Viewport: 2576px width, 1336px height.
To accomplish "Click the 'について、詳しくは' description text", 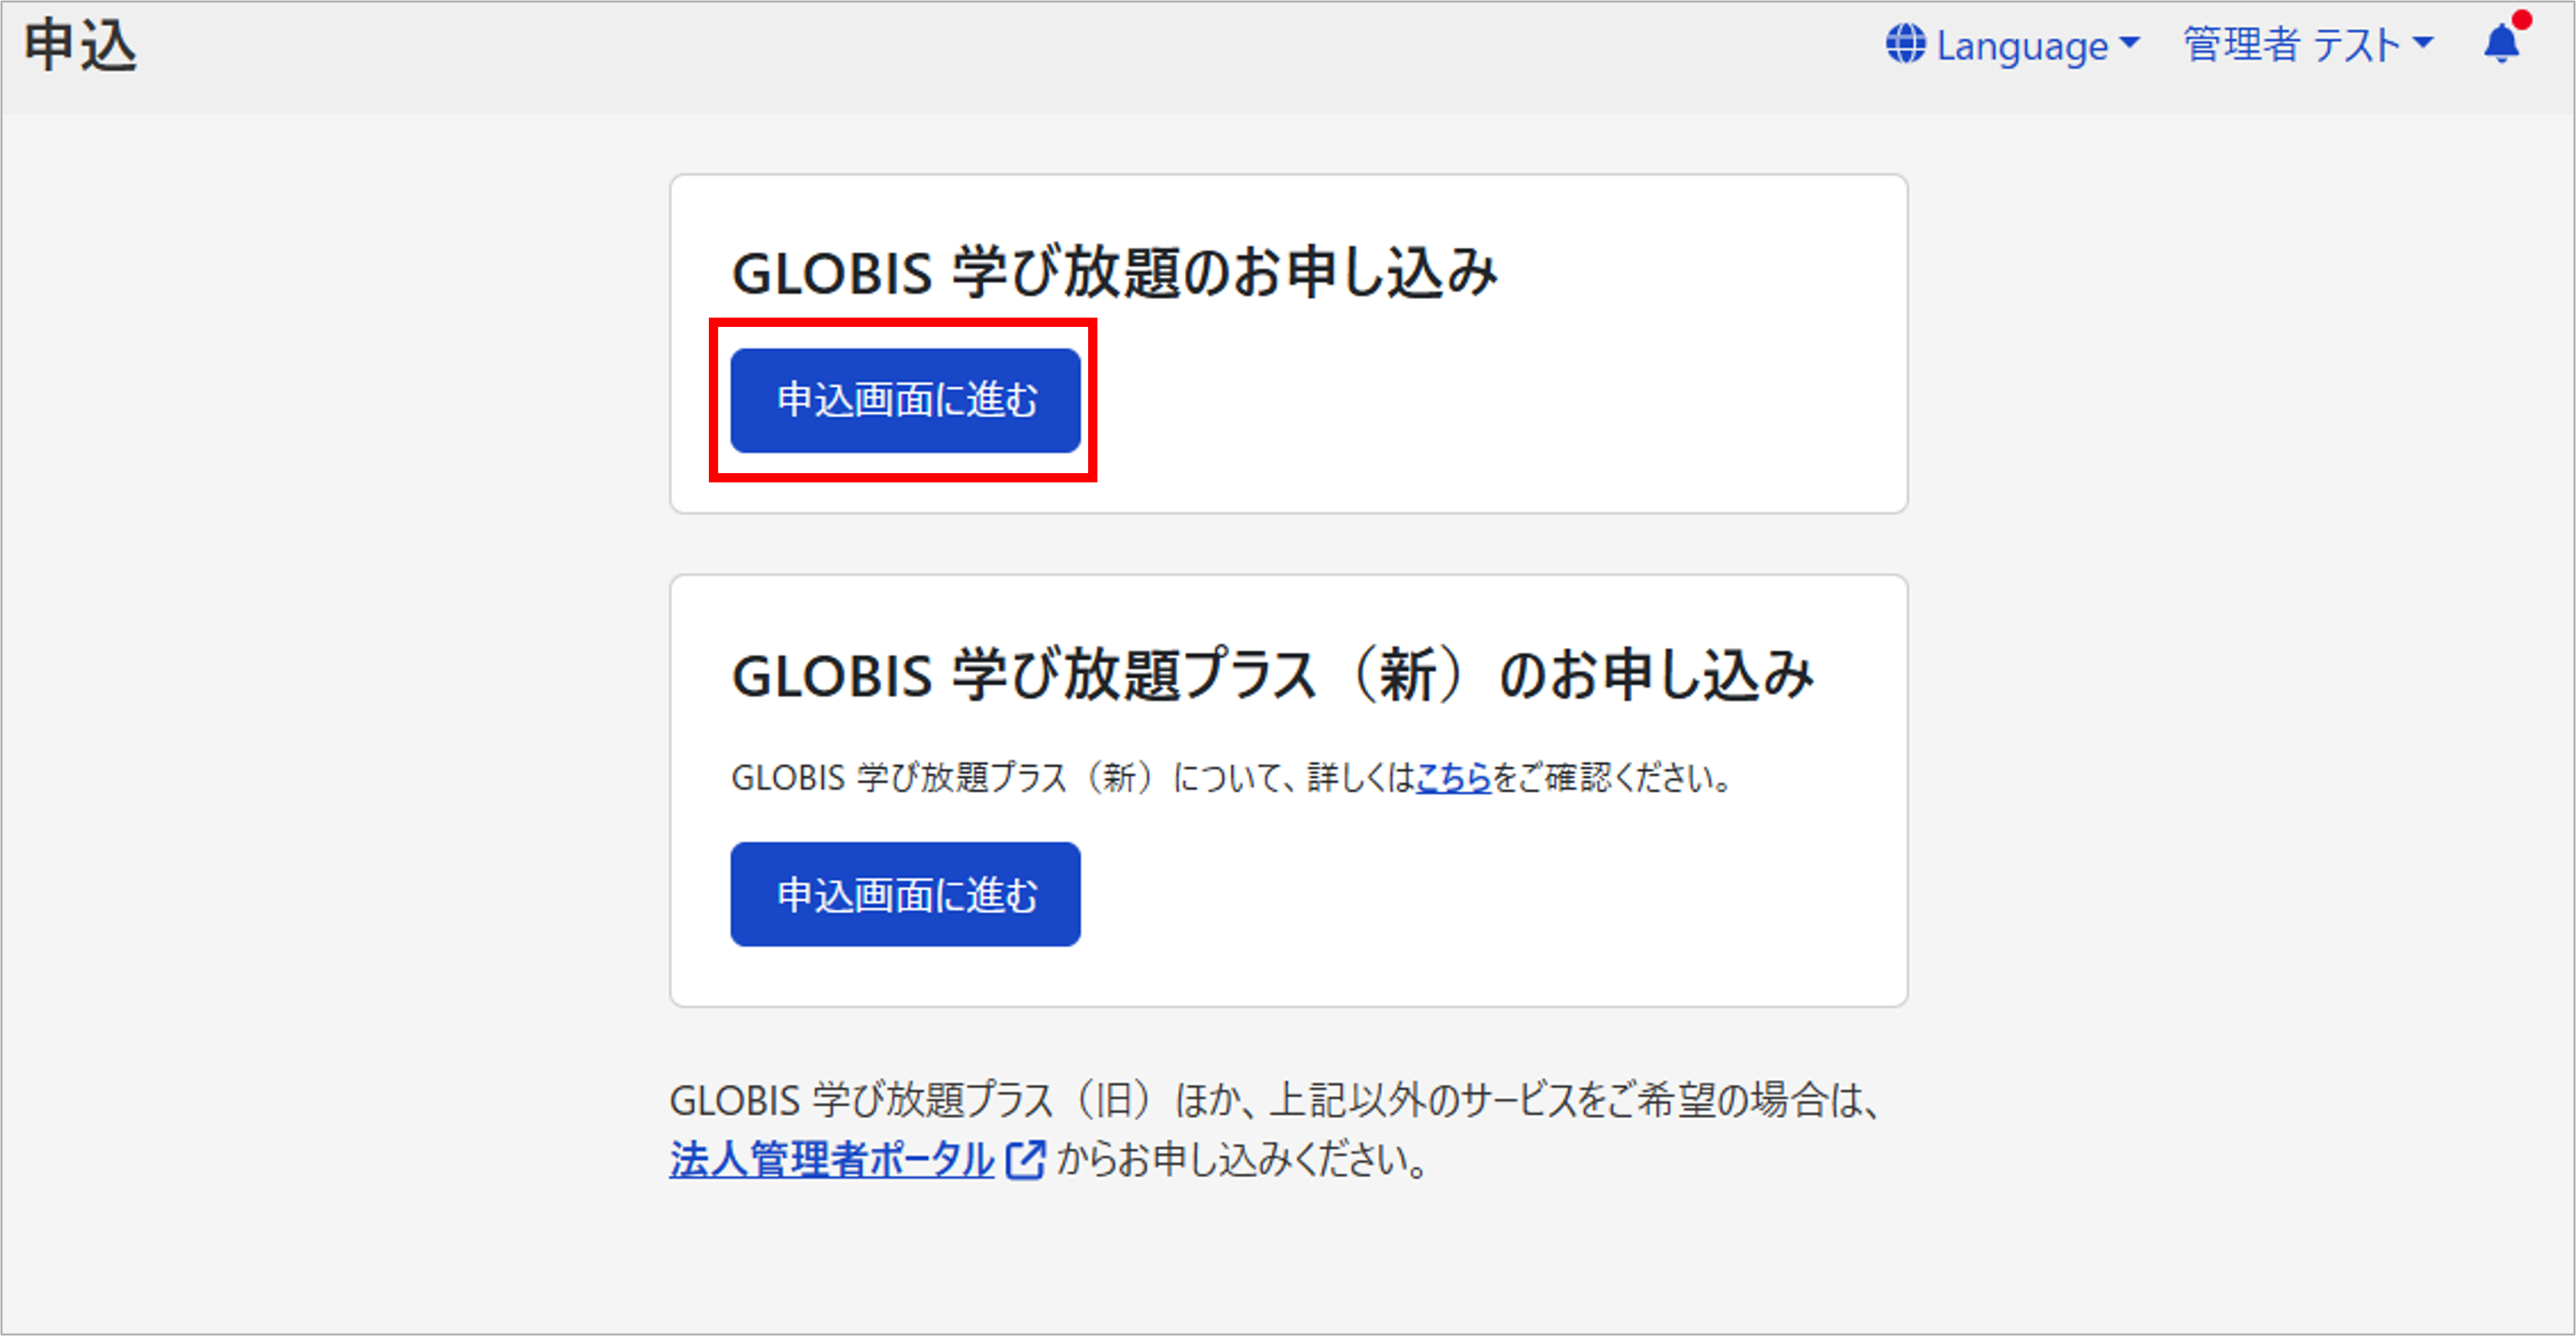I will click(x=1293, y=777).
